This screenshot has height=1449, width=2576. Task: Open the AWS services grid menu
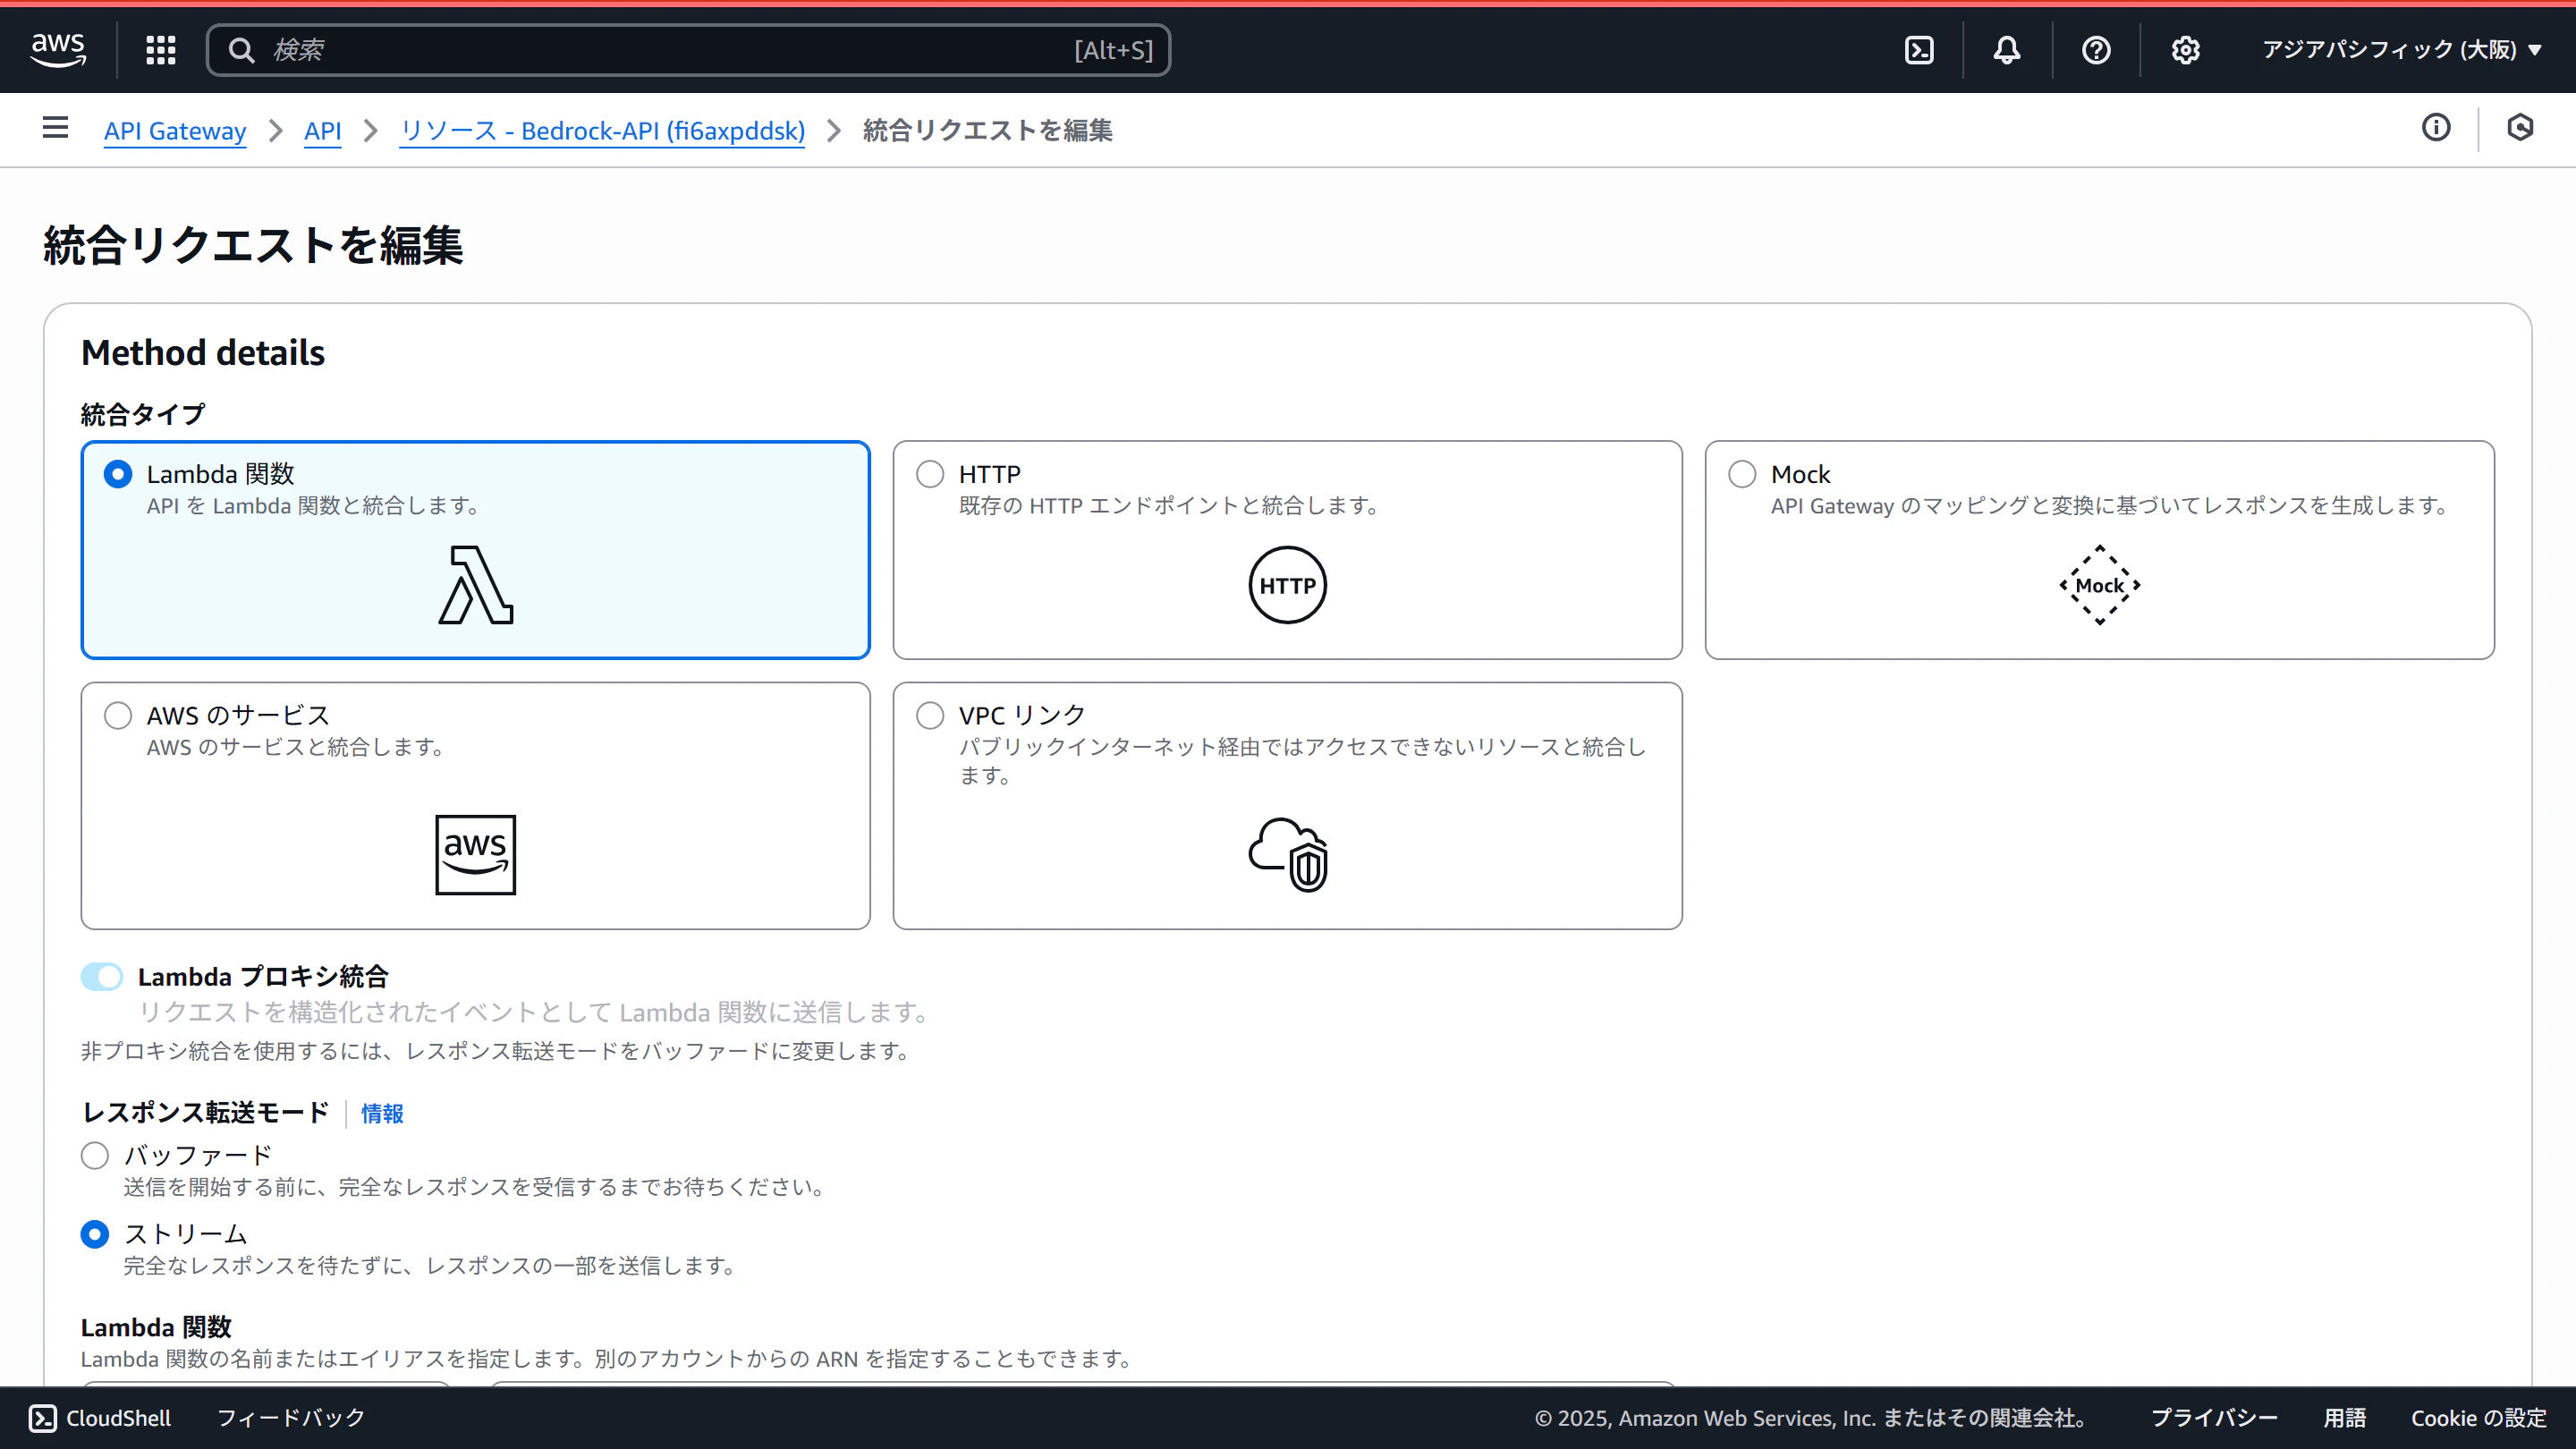click(x=160, y=50)
